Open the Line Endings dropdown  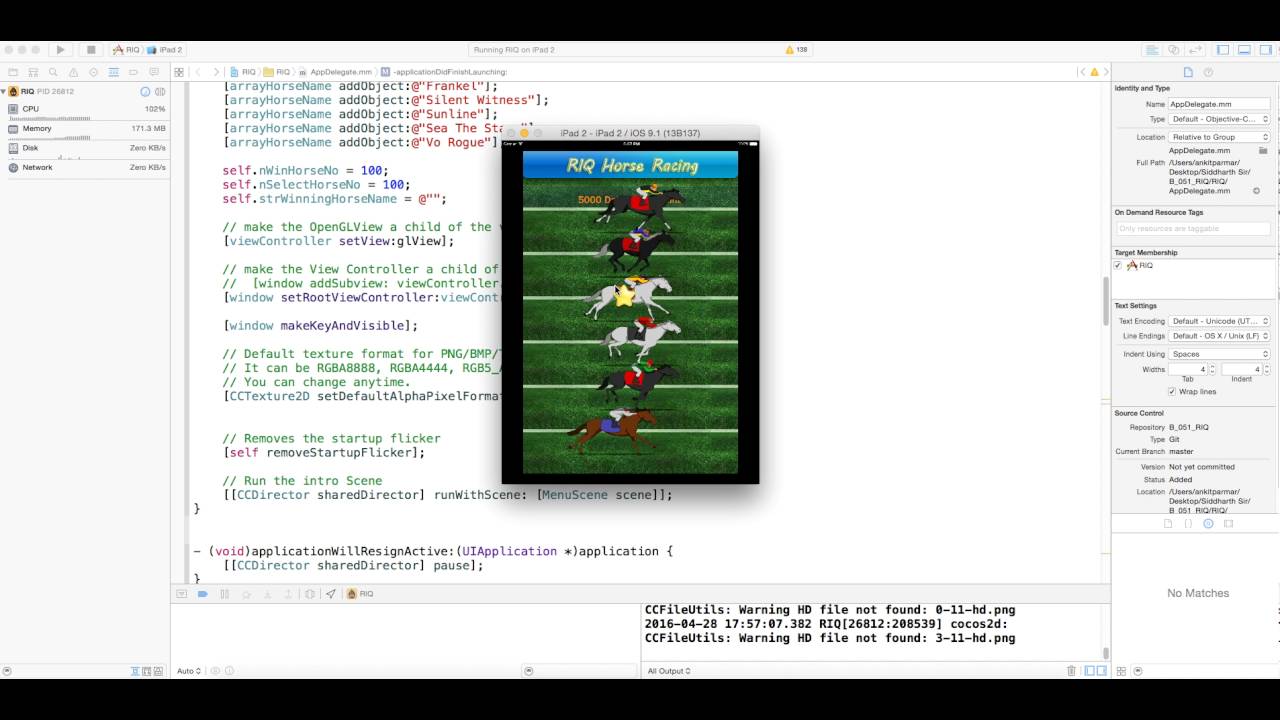click(1219, 336)
